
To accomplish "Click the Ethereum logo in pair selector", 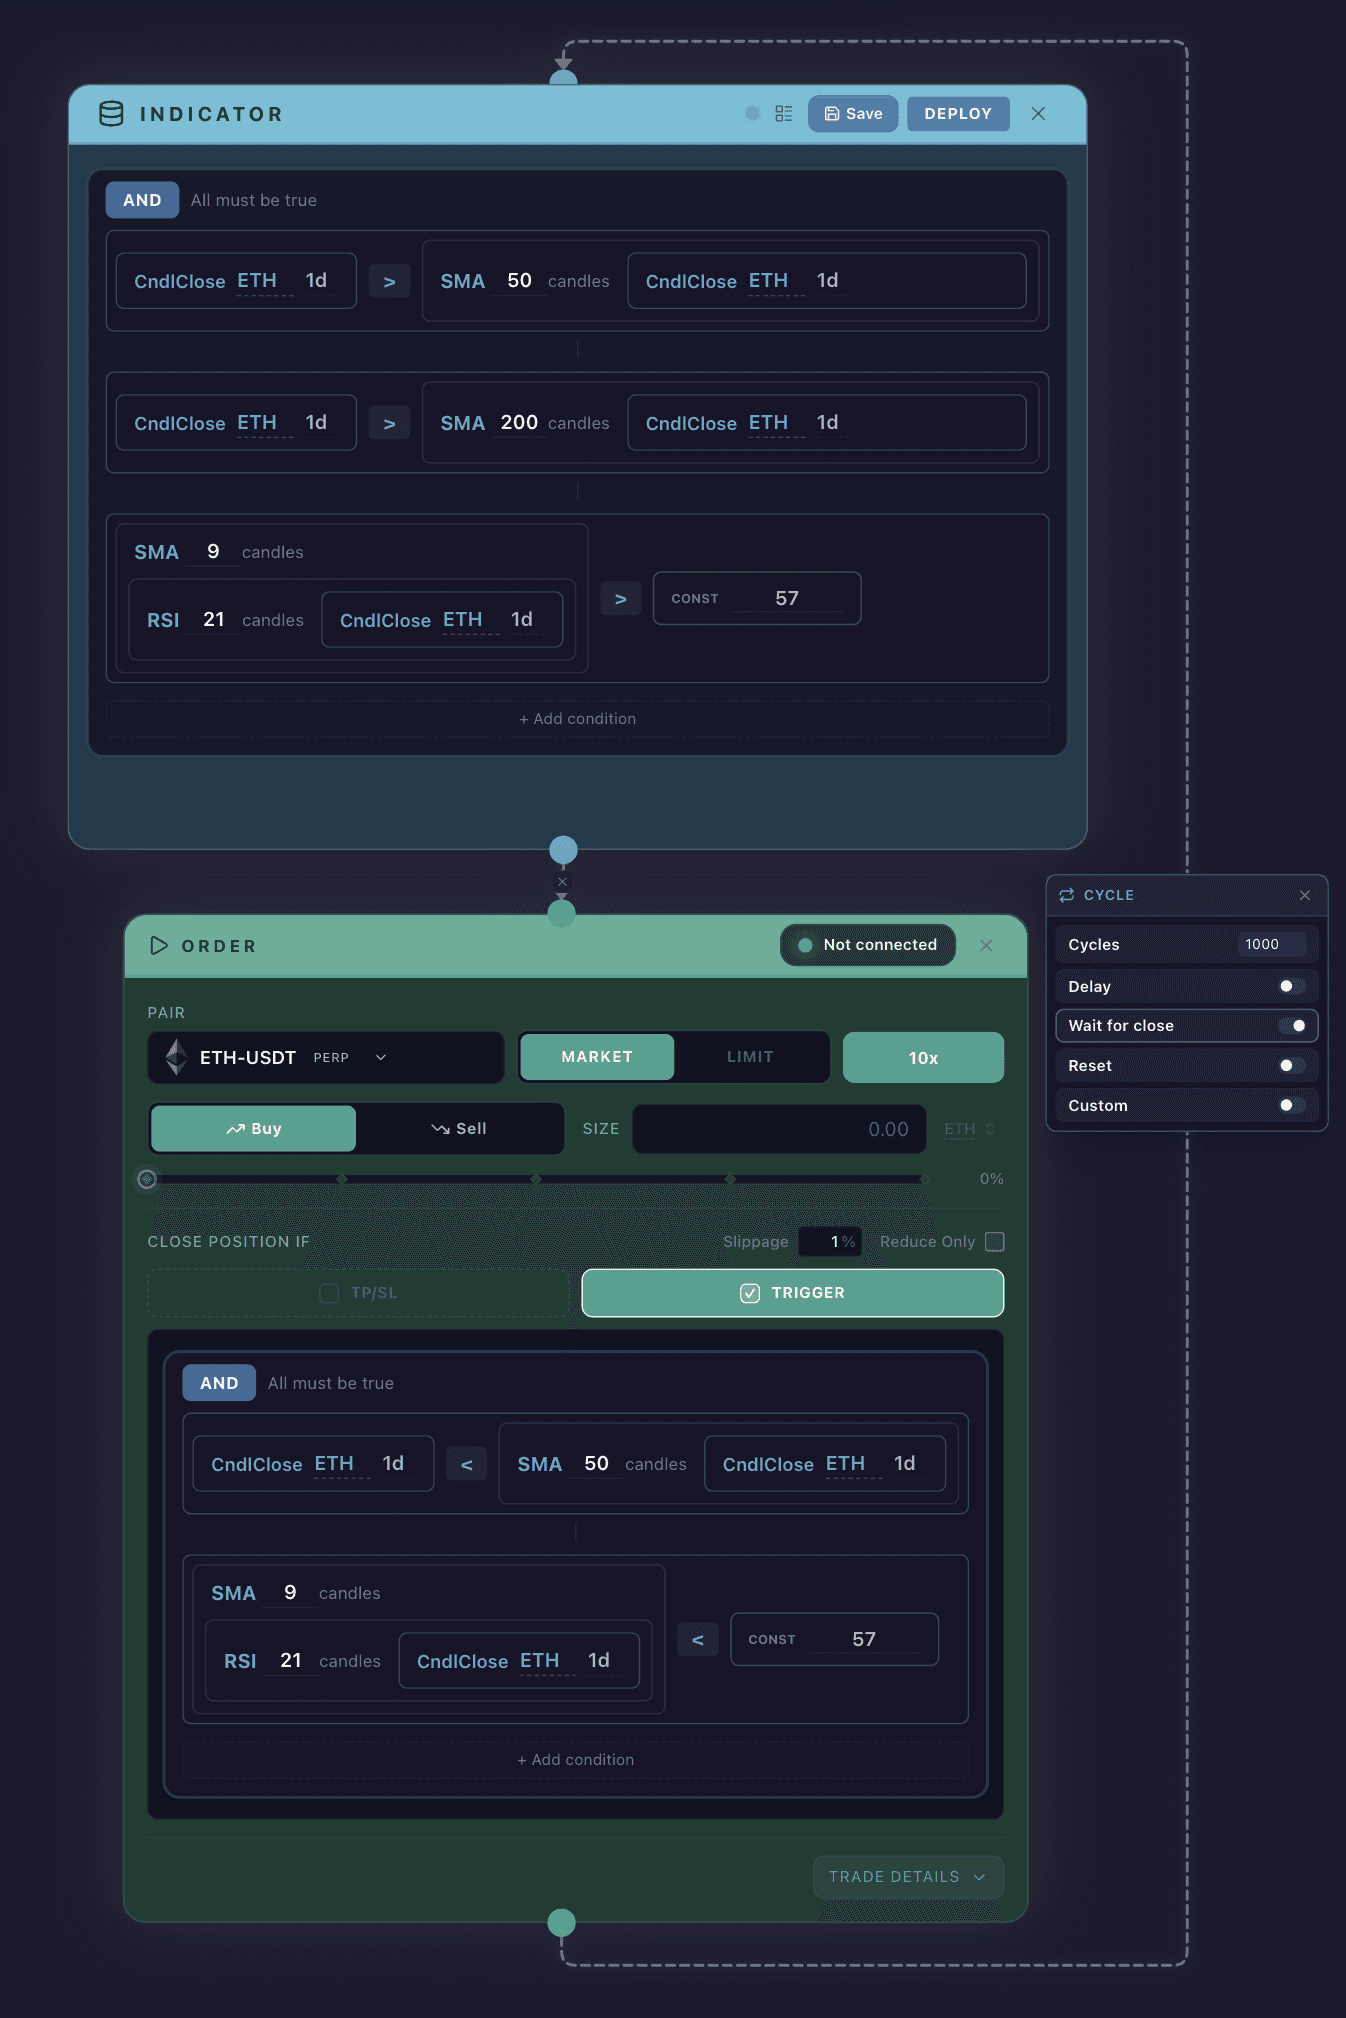I will pyautogui.click(x=177, y=1057).
